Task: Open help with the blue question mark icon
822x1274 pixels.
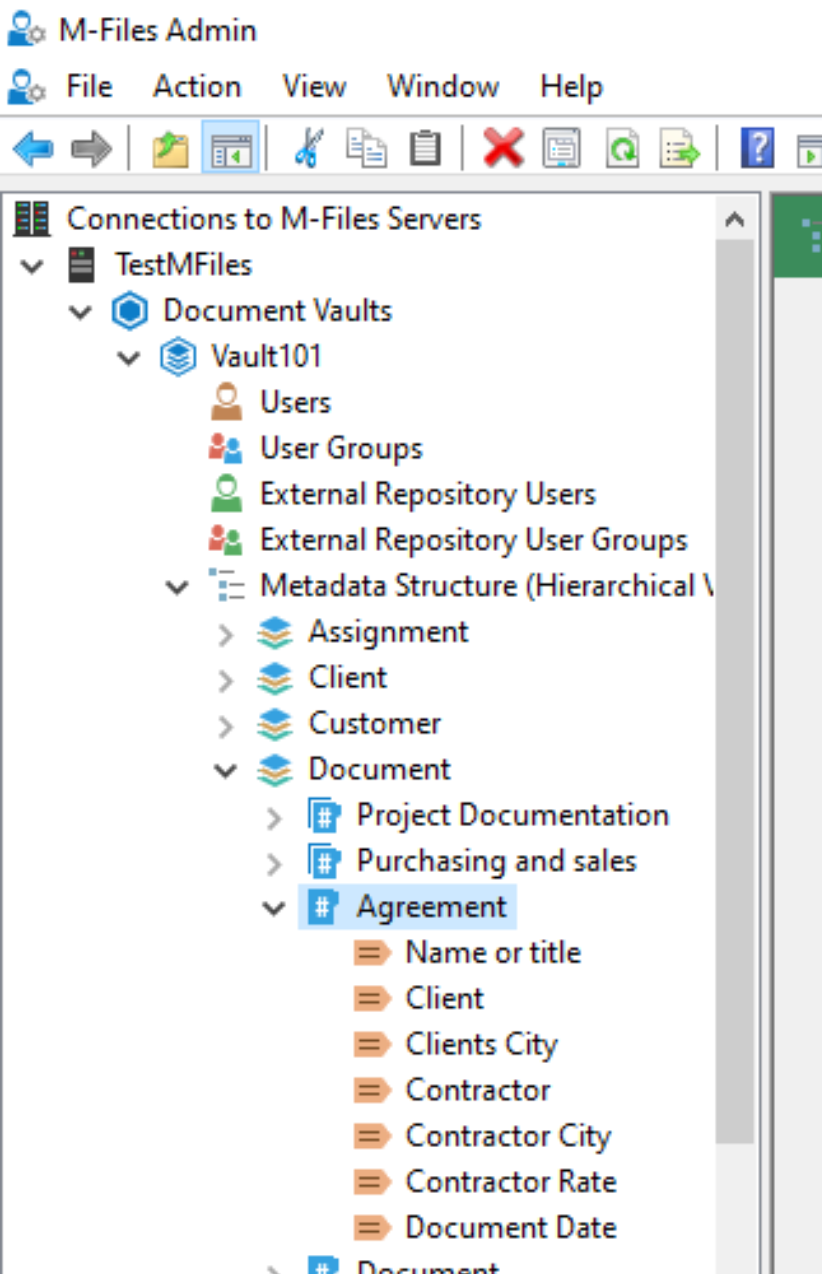Action: point(757,149)
